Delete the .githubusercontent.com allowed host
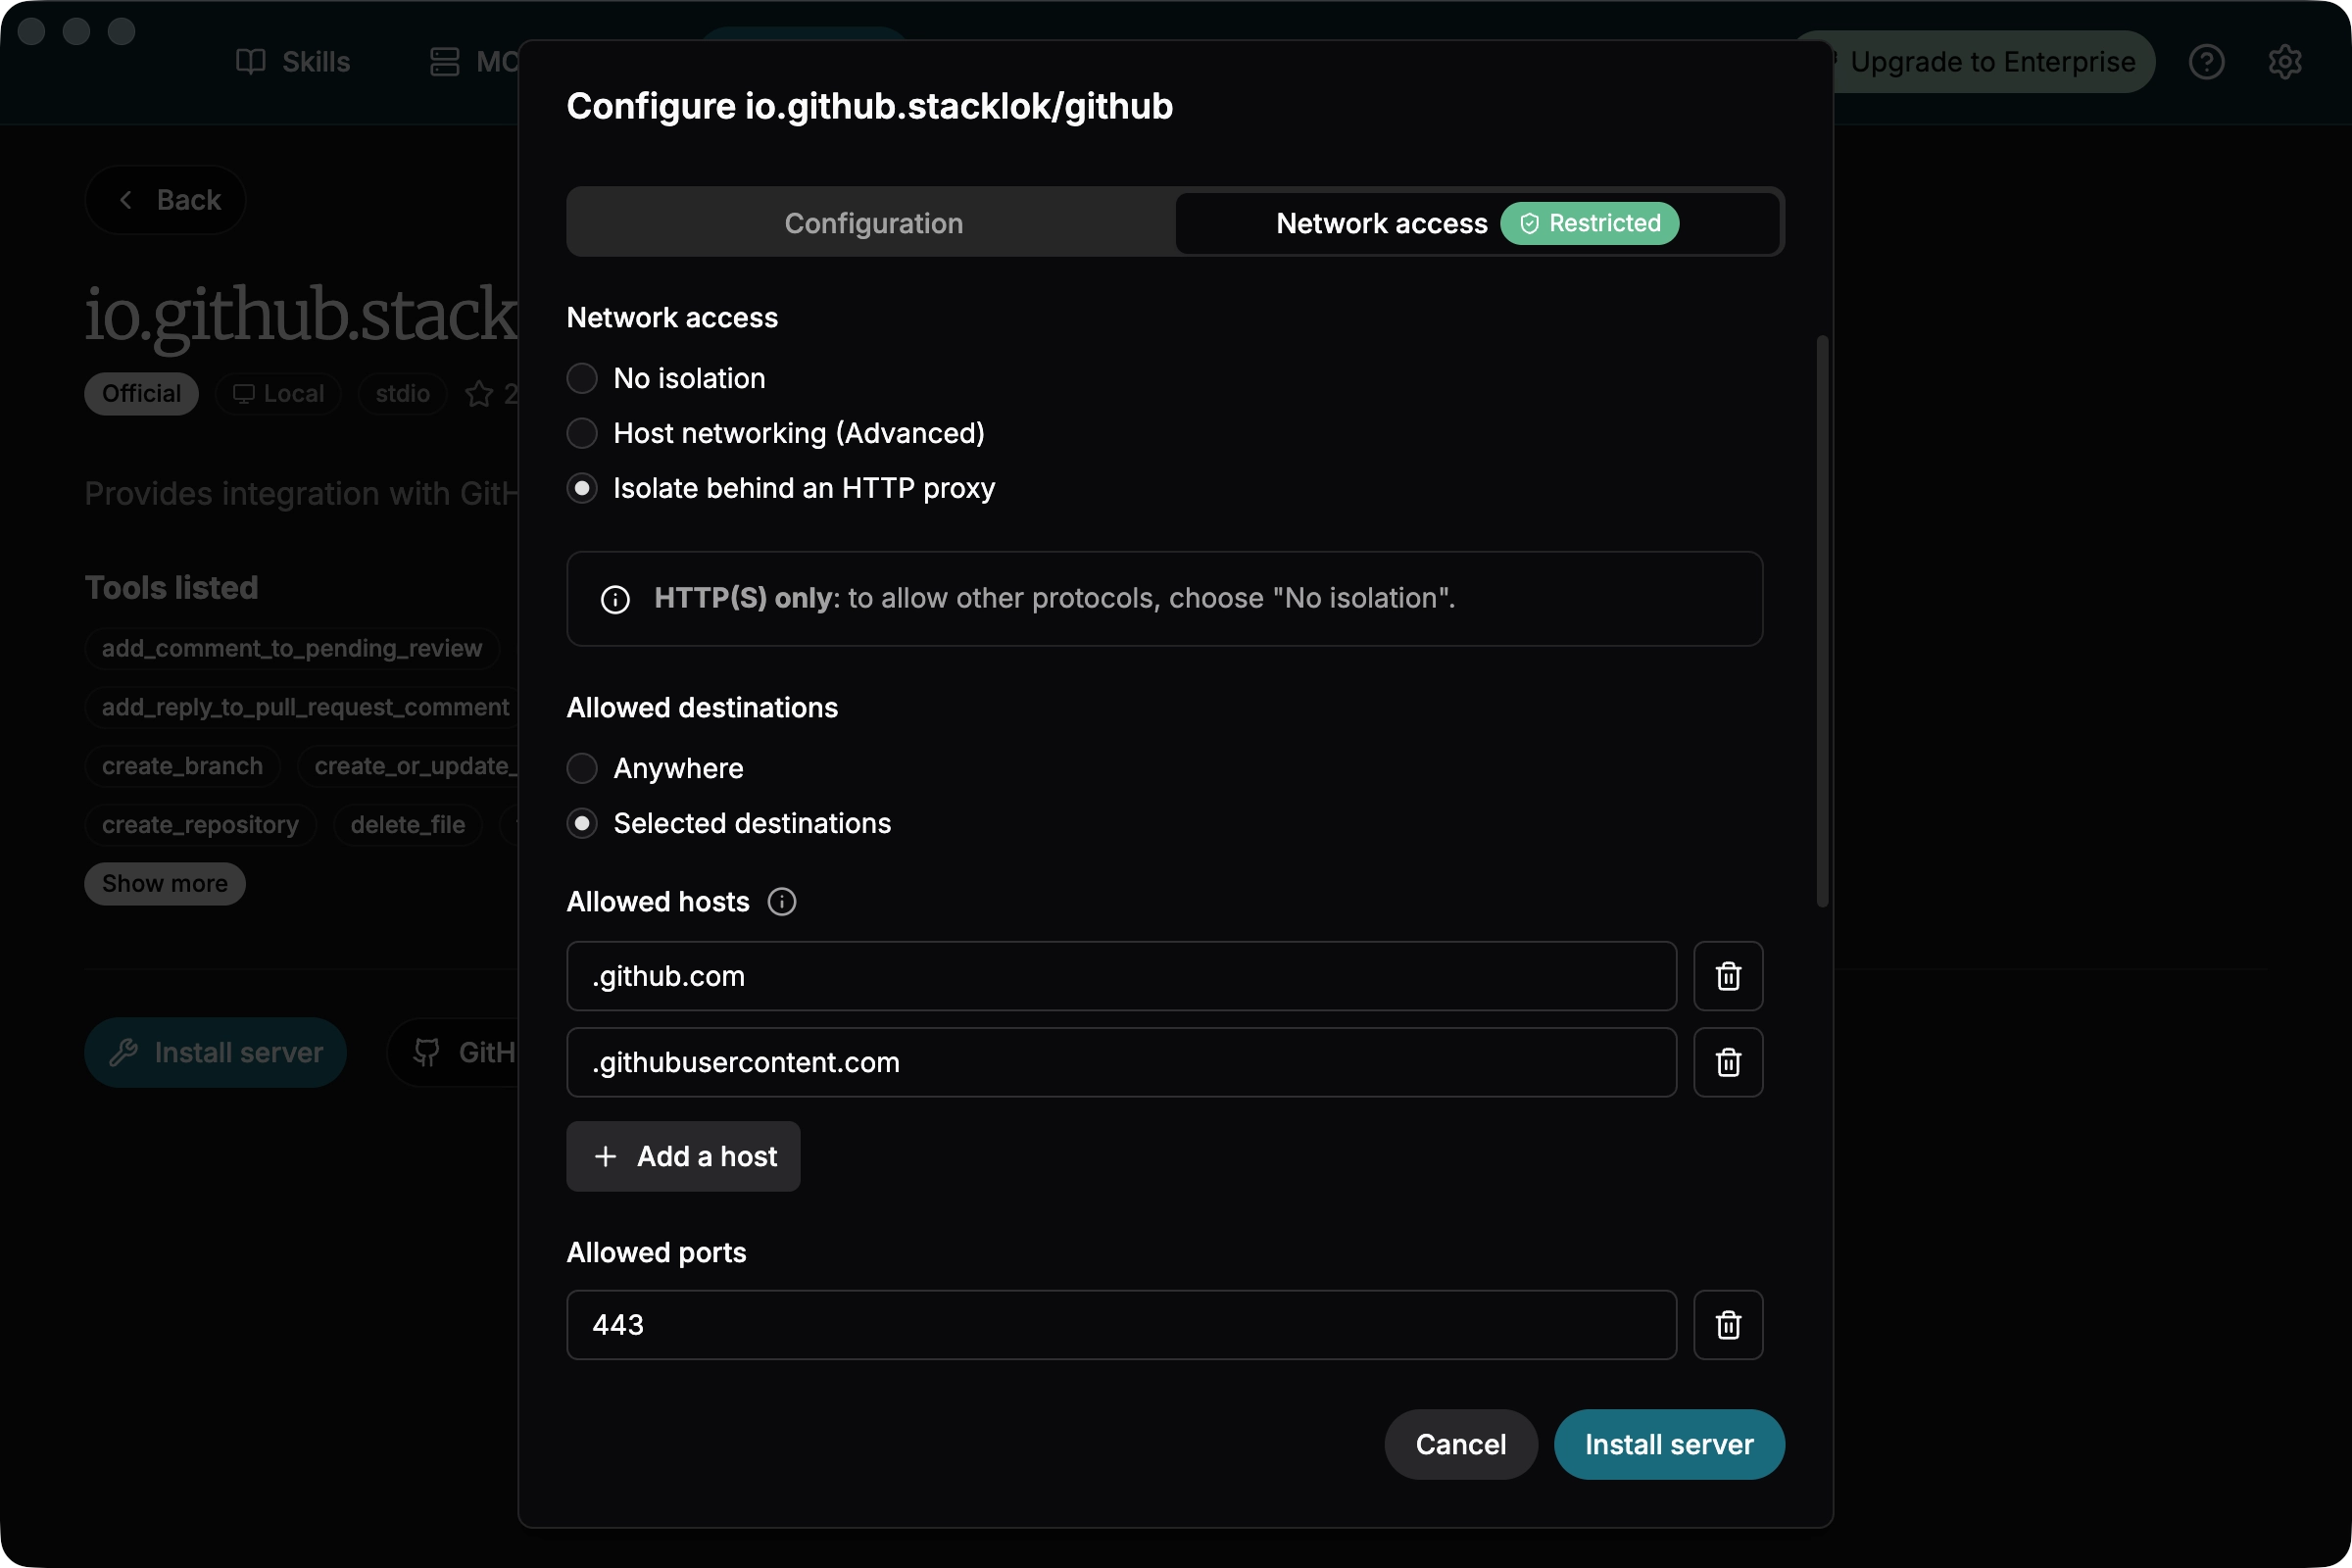The width and height of the screenshot is (2352, 1568). (1728, 1062)
